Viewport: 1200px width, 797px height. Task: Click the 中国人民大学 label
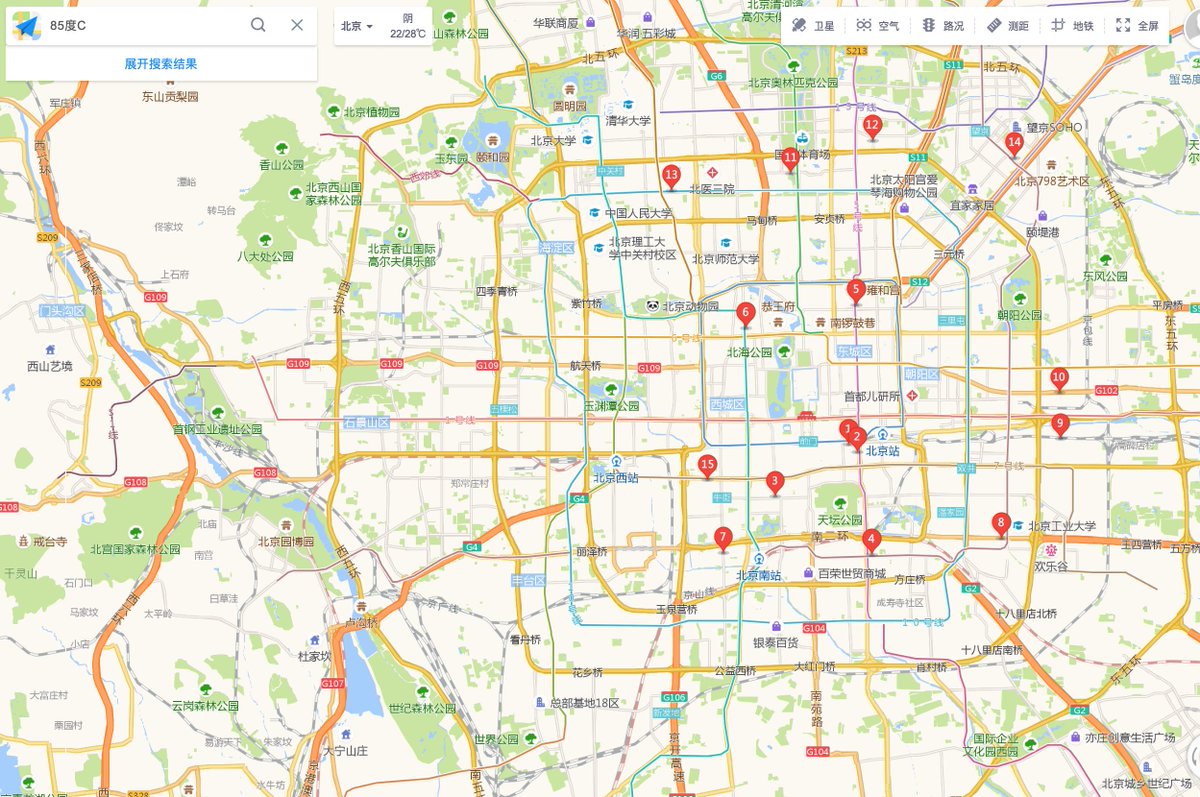click(638, 213)
